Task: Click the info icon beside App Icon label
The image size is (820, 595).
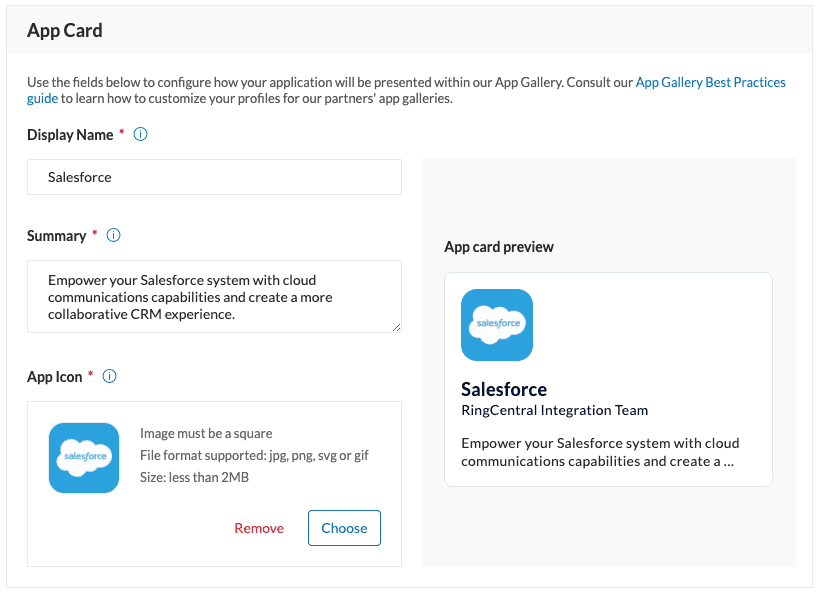Action: pyautogui.click(x=110, y=376)
